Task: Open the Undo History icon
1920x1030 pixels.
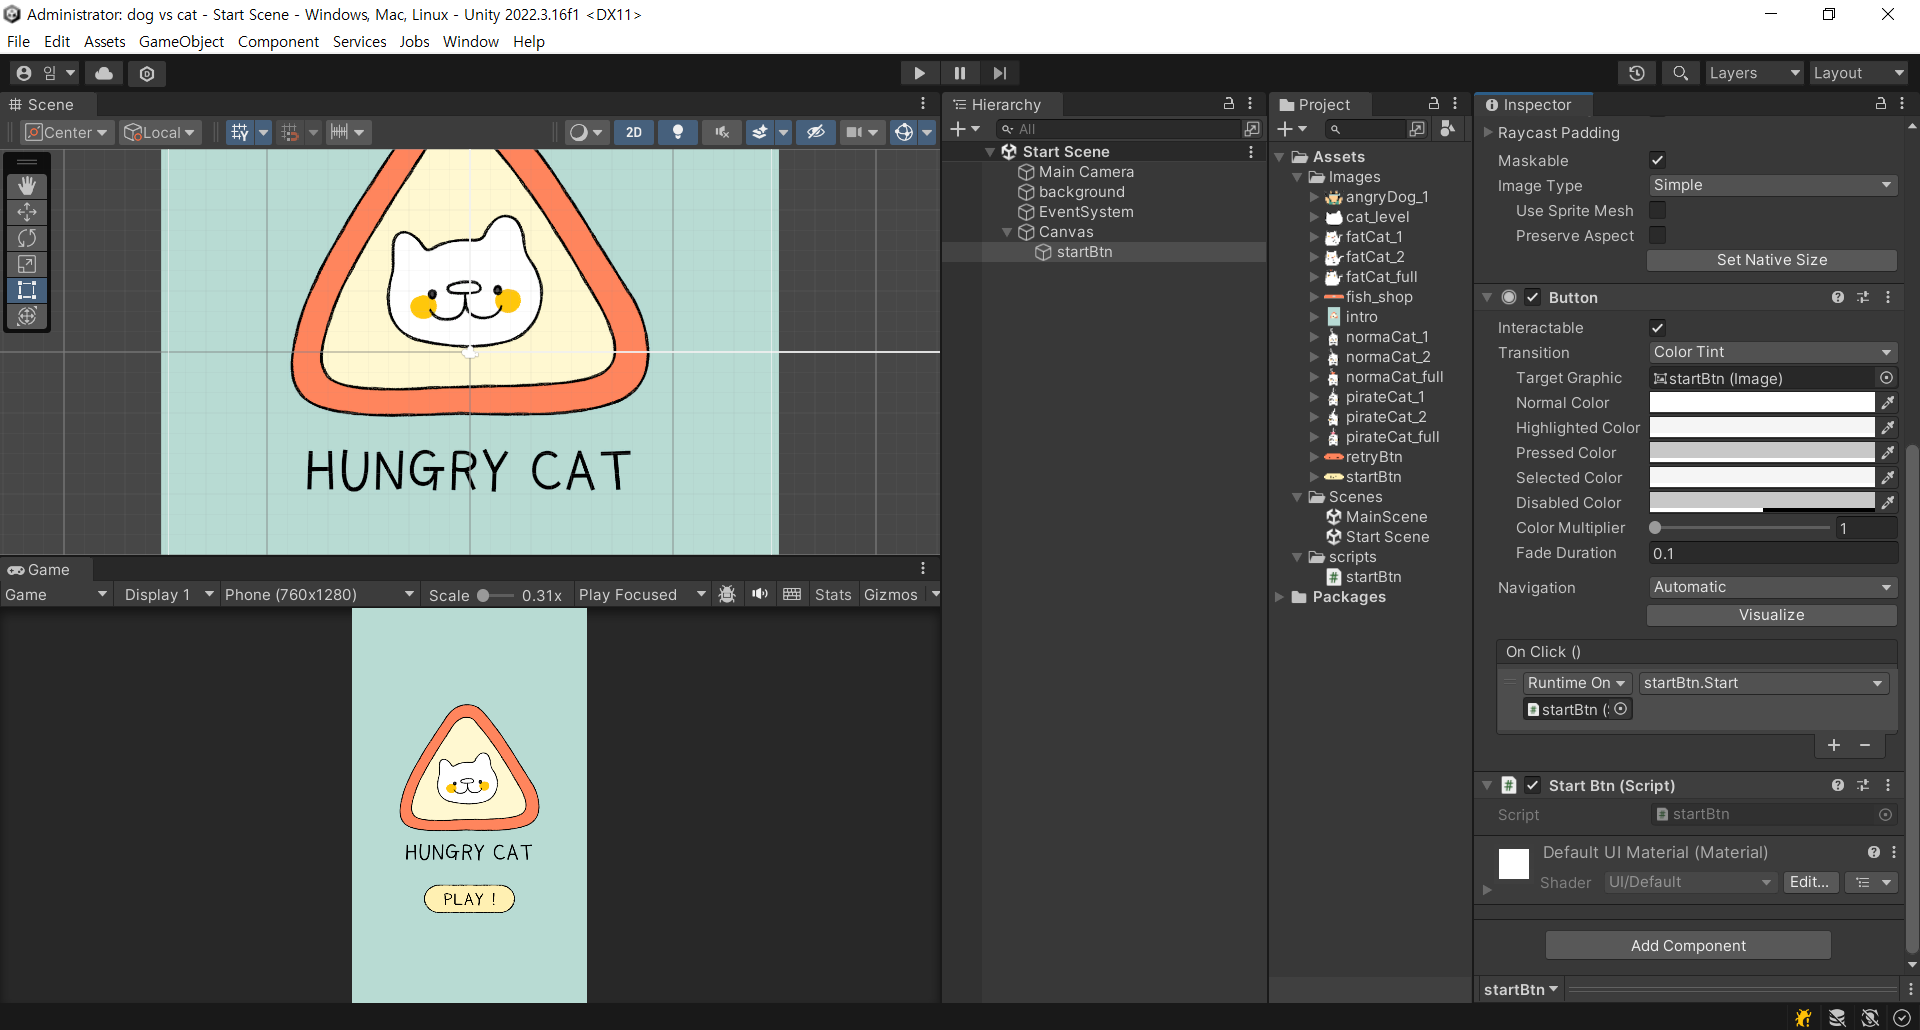Action: click(x=1637, y=73)
